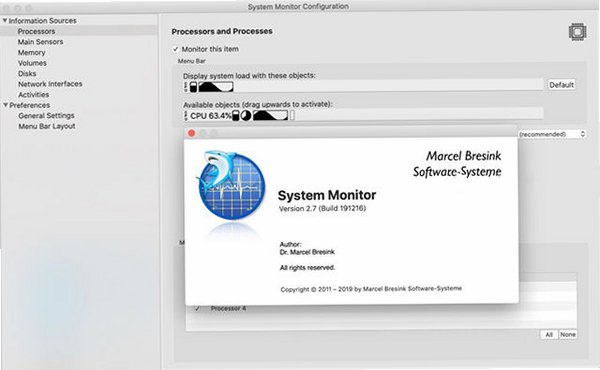Open the Volumes section
This screenshot has height=370, width=600.
(x=32, y=63)
